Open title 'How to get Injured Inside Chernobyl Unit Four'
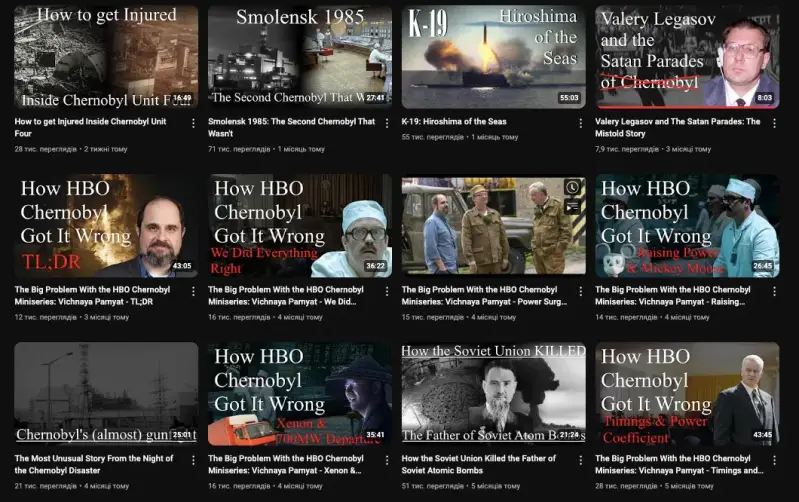This screenshot has height=502, width=799. click(90, 127)
